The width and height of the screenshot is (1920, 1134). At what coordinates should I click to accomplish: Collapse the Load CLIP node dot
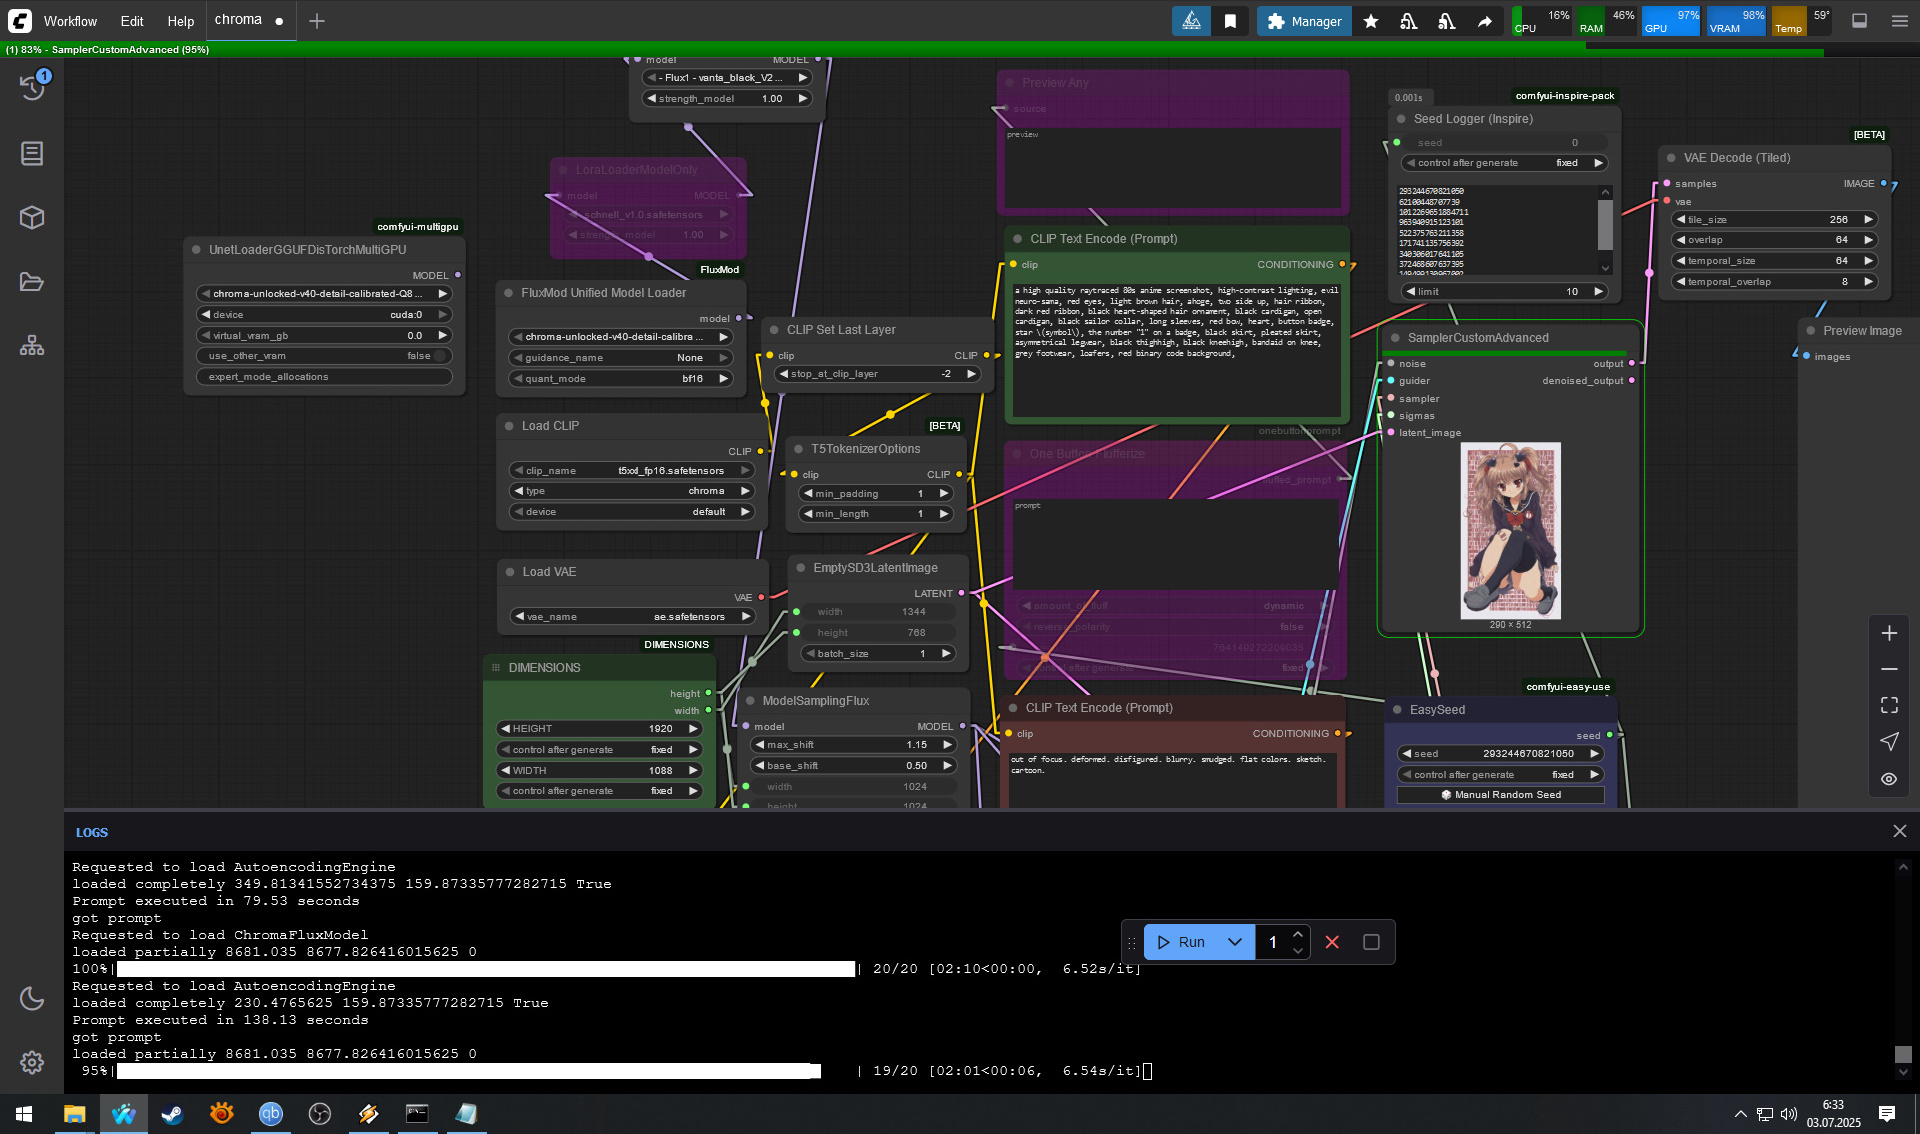click(509, 426)
